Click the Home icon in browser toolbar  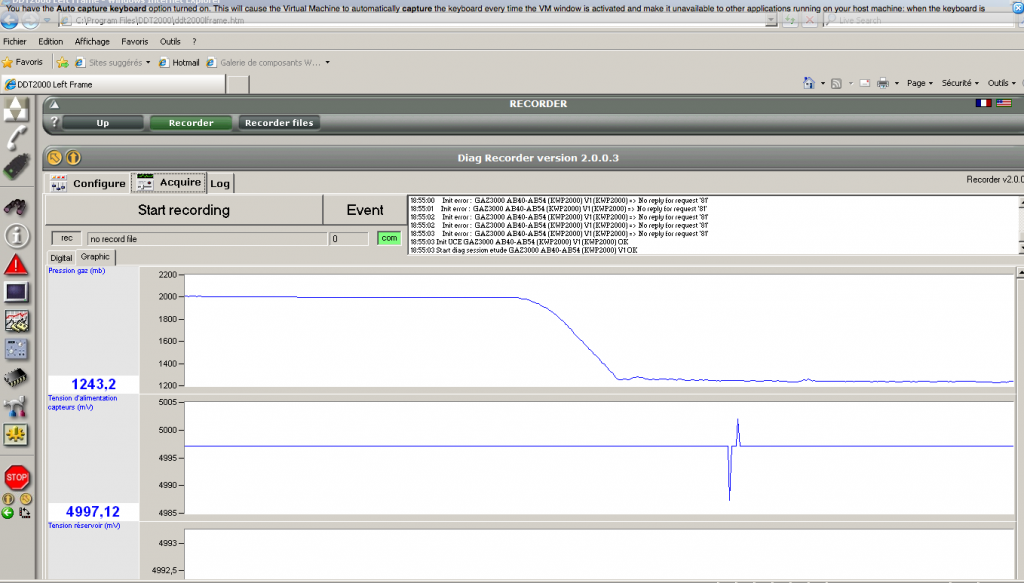point(808,83)
